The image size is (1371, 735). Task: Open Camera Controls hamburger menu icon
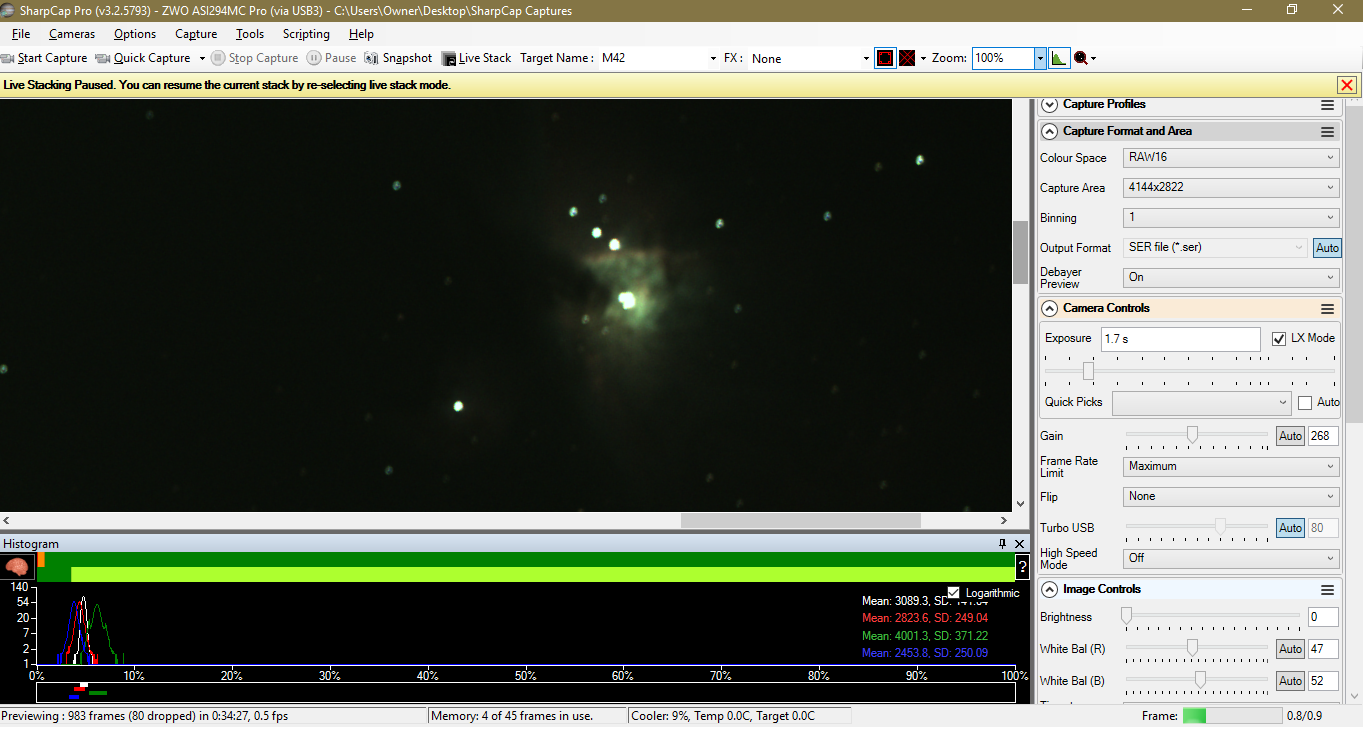[1327, 309]
